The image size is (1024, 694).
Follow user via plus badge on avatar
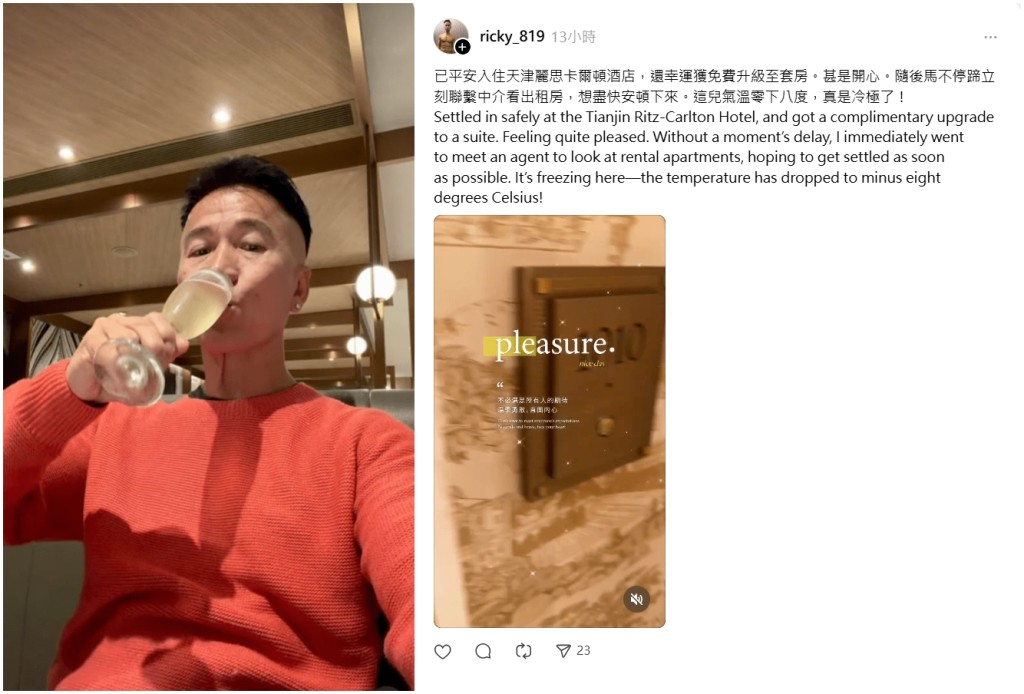coord(462,47)
